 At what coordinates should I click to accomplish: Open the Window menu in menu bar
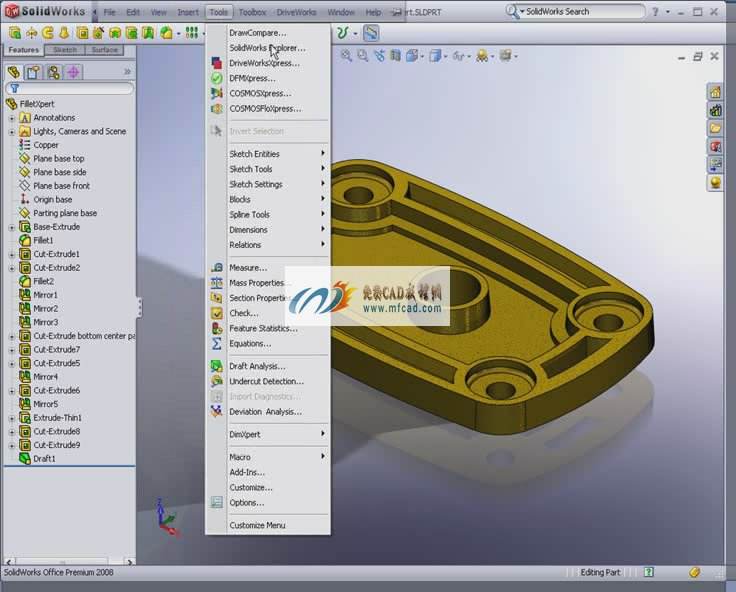click(x=341, y=12)
